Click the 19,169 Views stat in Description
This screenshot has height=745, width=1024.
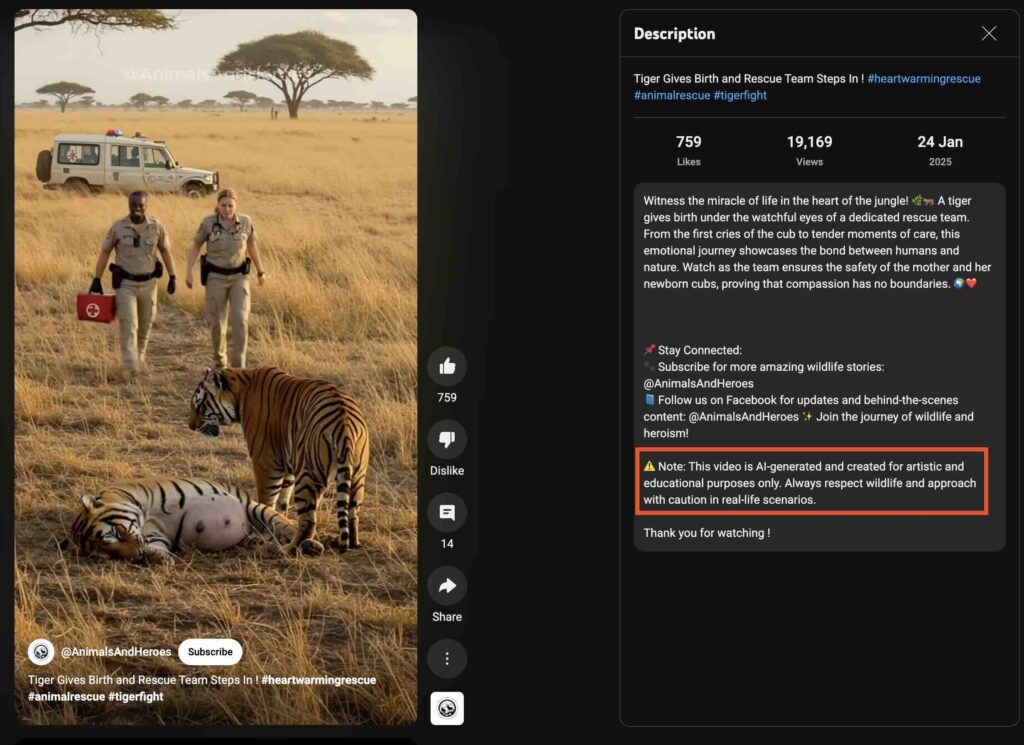809,150
